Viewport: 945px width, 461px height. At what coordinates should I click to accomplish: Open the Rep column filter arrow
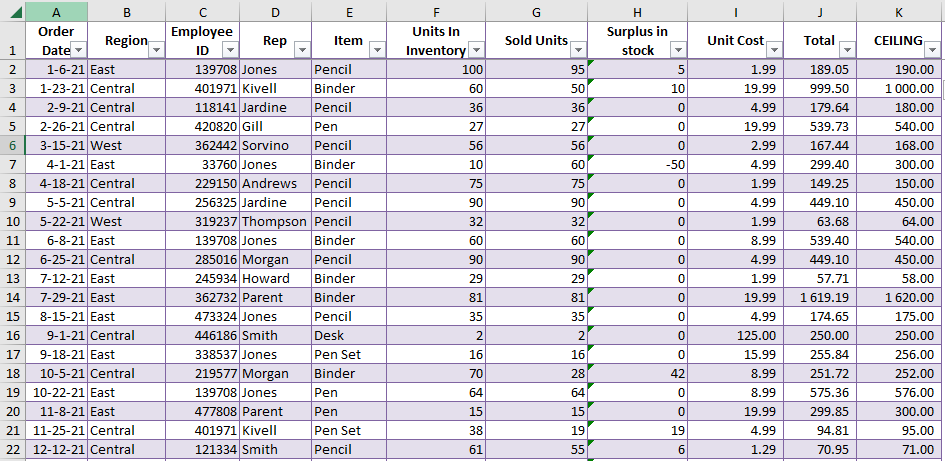(x=303, y=50)
